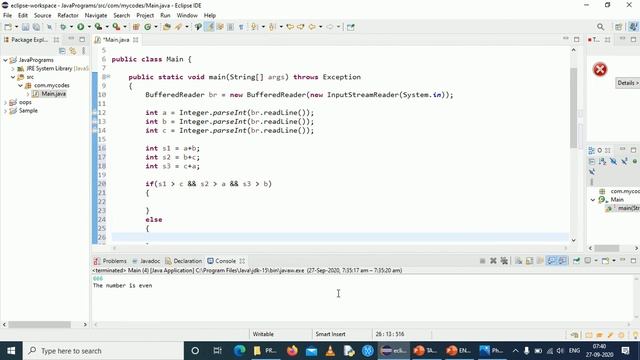Viewport: 640px width, 360px height.
Task: Click the New Java Package icon
Action: click(136, 27)
